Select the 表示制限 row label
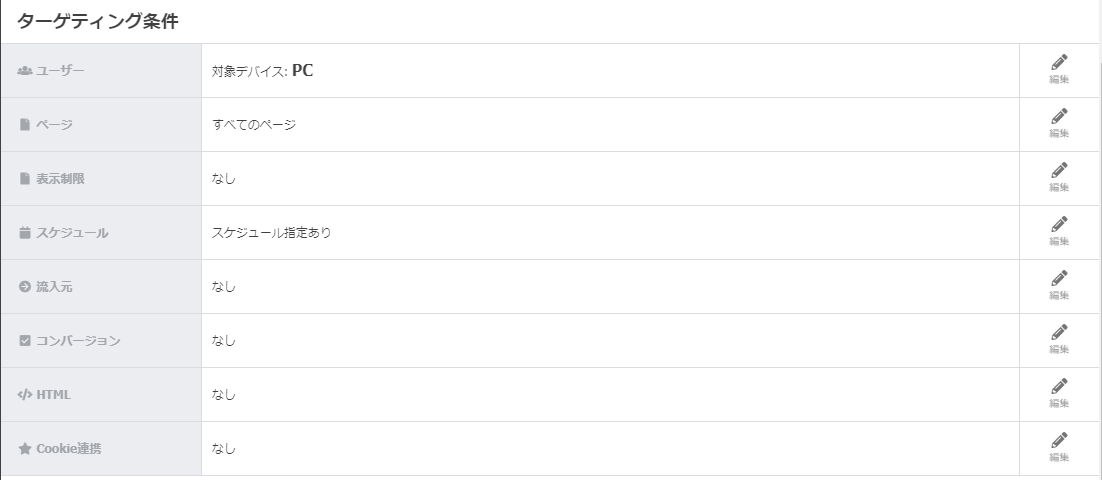The height and width of the screenshot is (480, 1102). click(60, 179)
